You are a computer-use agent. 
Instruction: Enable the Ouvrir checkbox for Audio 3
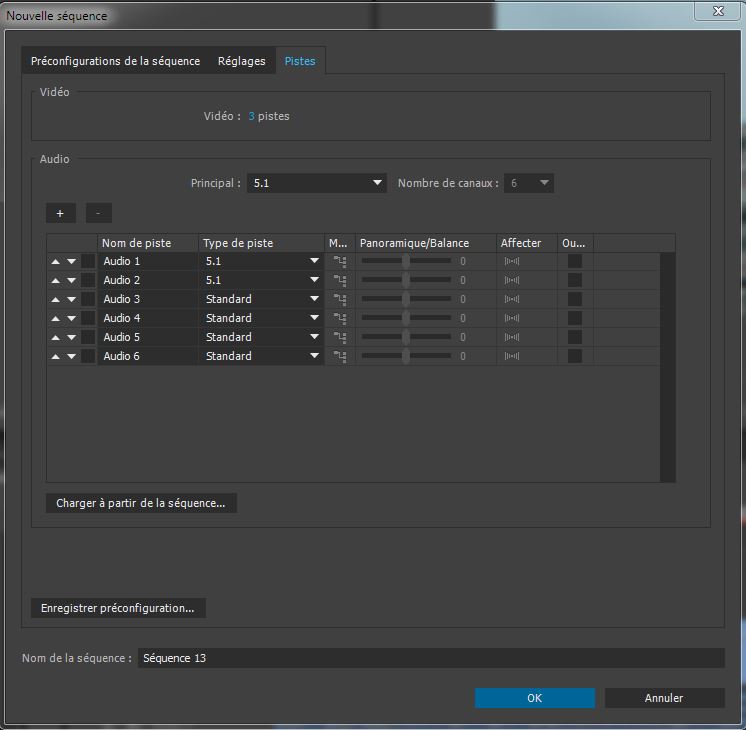(x=574, y=299)
